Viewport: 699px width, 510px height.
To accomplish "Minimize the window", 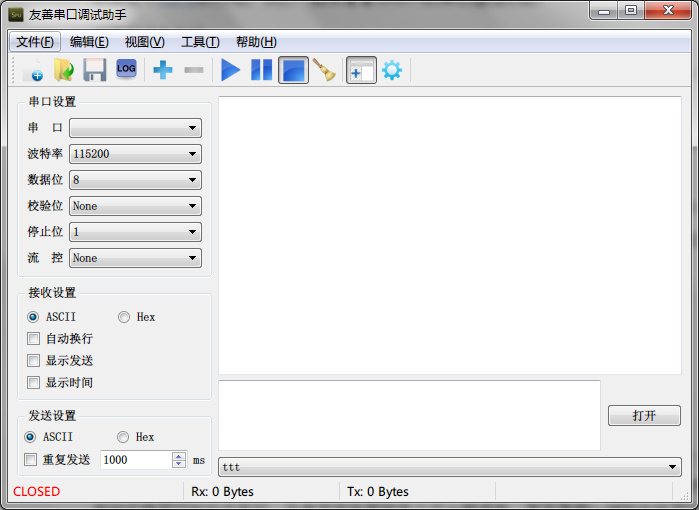I will [x=604, y=11].
